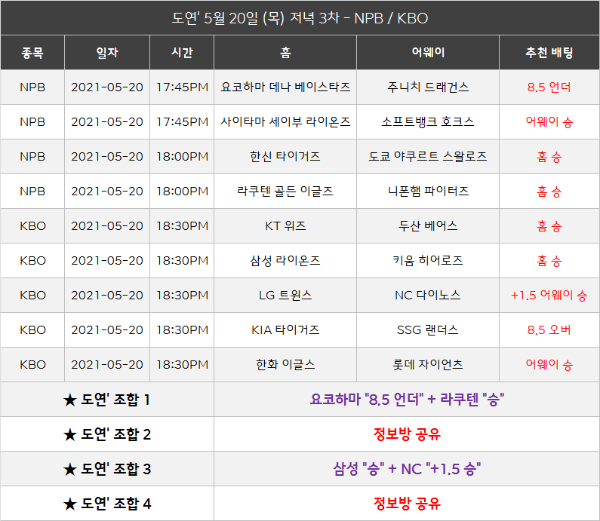600x521 pixels.
Task: Click the 홈 column header
Action: point(285,52)
